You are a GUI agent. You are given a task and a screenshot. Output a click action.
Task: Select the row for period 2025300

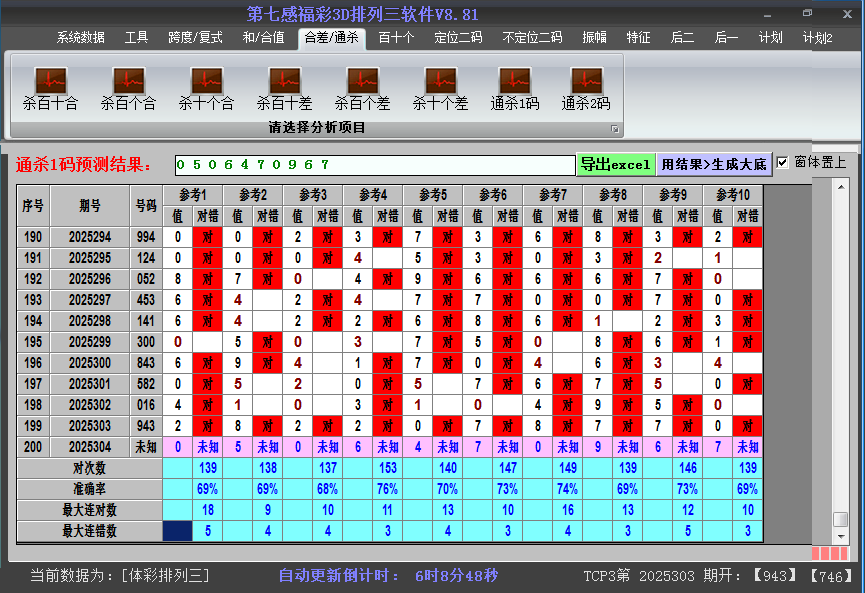[90, 363]
